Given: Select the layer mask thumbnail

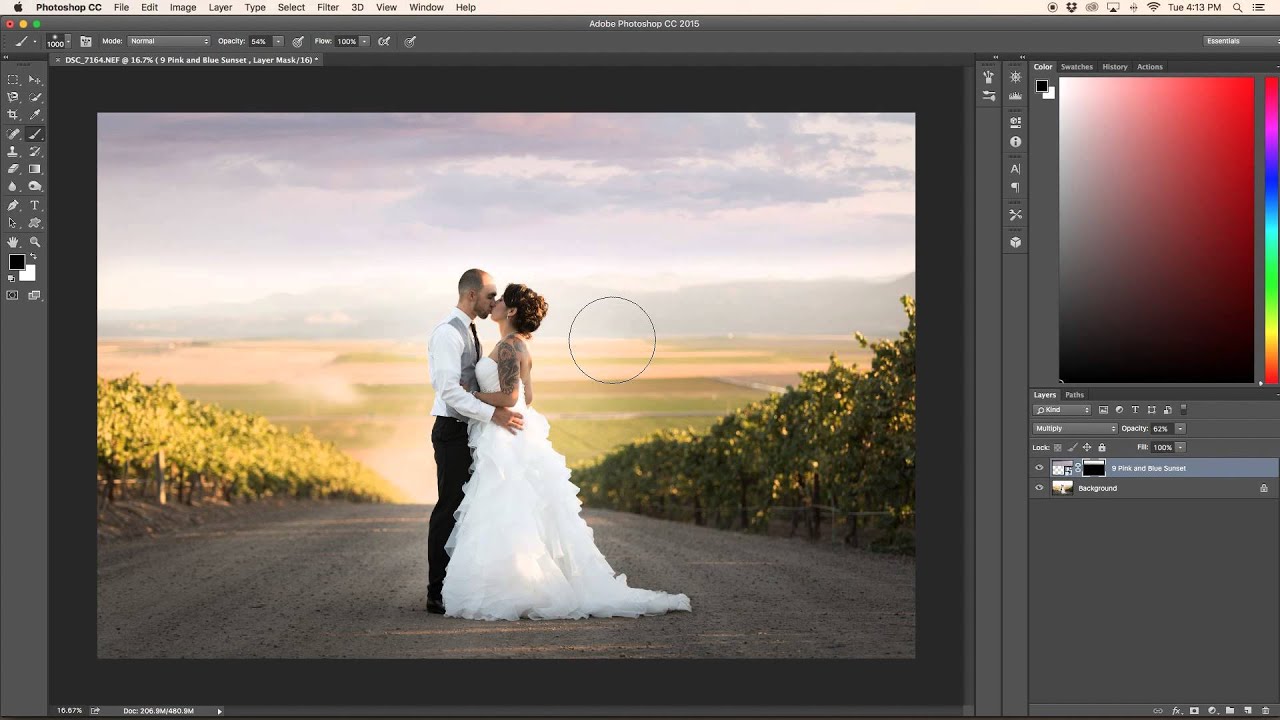Looking at the screenshot, I should point(1094,468).
